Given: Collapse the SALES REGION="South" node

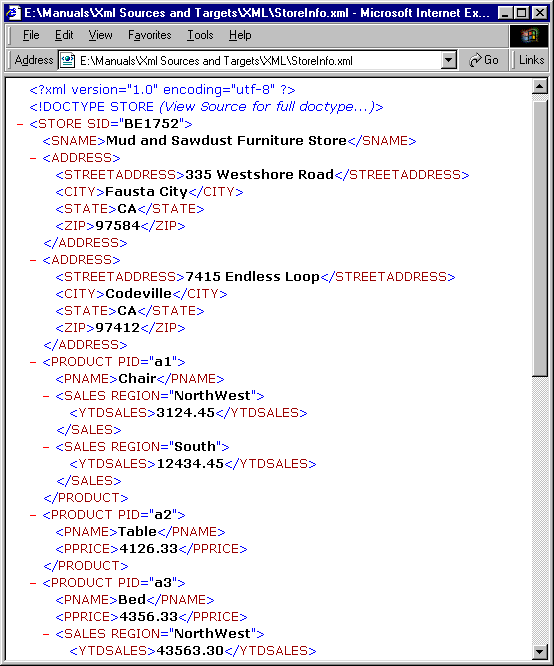Looking at the screenshot, I should 46,447.
